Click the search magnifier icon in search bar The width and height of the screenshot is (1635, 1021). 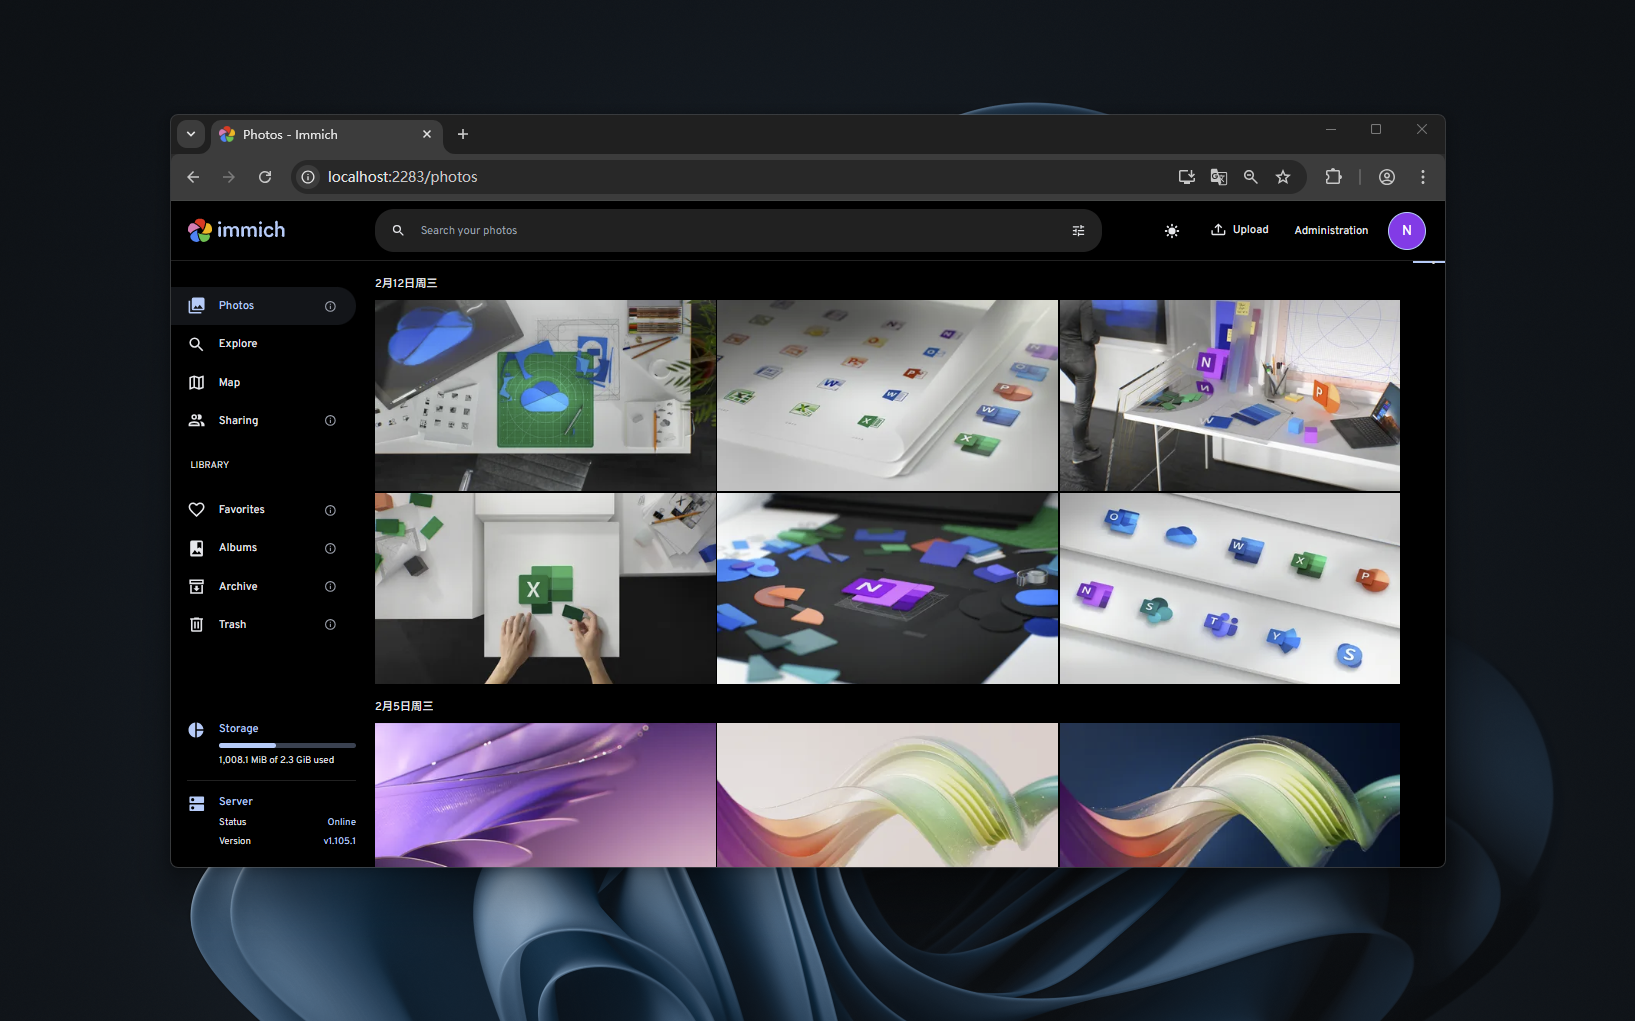pyautogui.click(x=398, y=230)
